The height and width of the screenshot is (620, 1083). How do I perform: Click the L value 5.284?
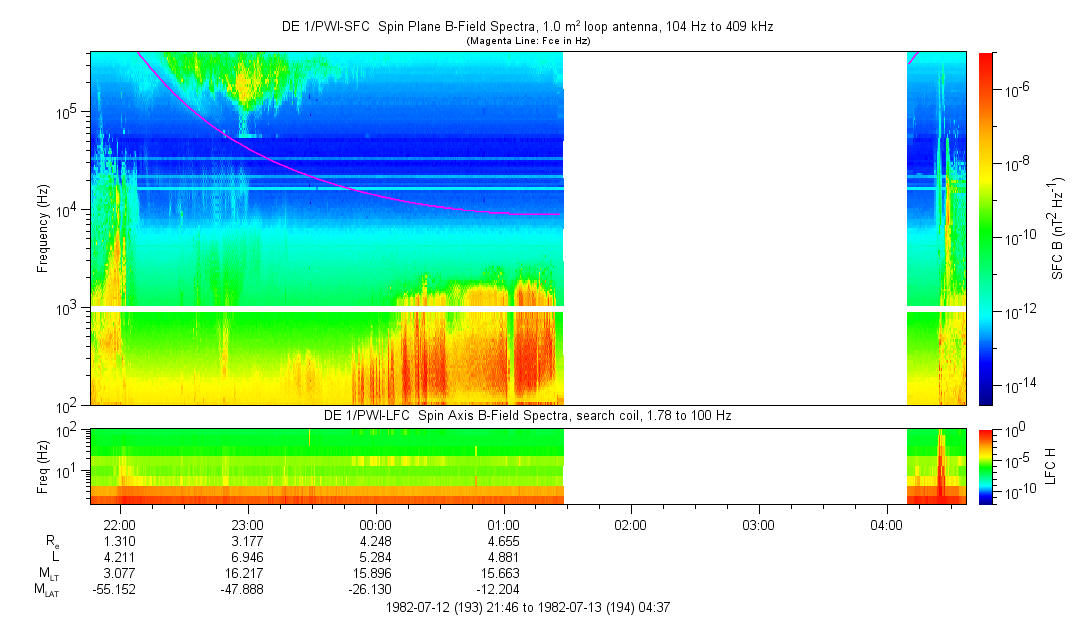[375, 557]
